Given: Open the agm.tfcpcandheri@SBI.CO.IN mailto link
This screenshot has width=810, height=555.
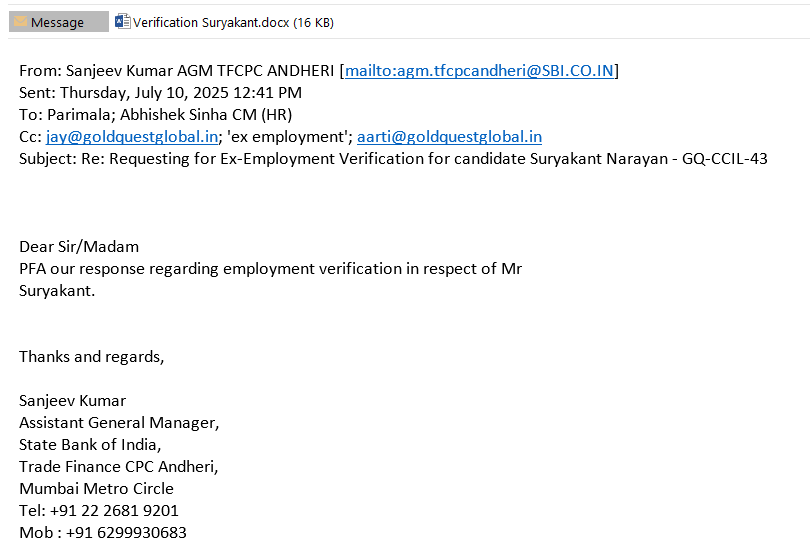Looking at the screenshot, I should click(479, 70).
